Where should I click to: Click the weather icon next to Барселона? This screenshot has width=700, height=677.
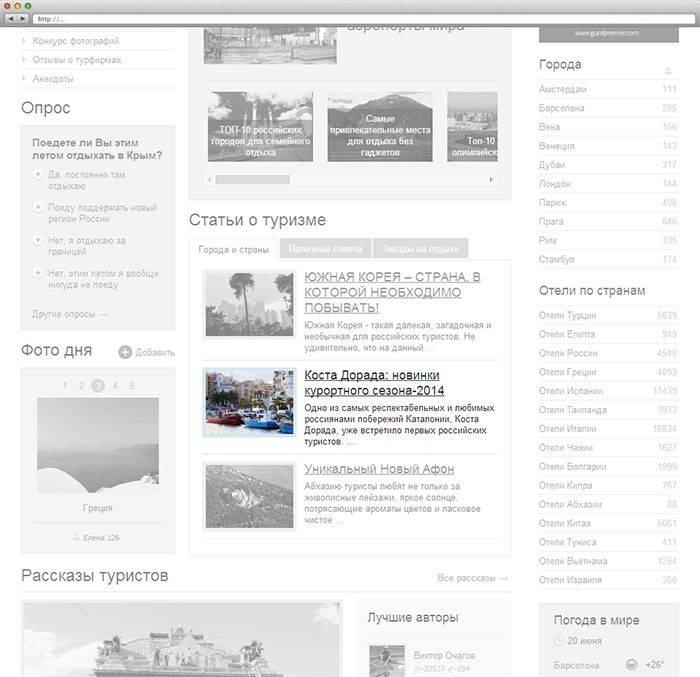coord(631,665)
